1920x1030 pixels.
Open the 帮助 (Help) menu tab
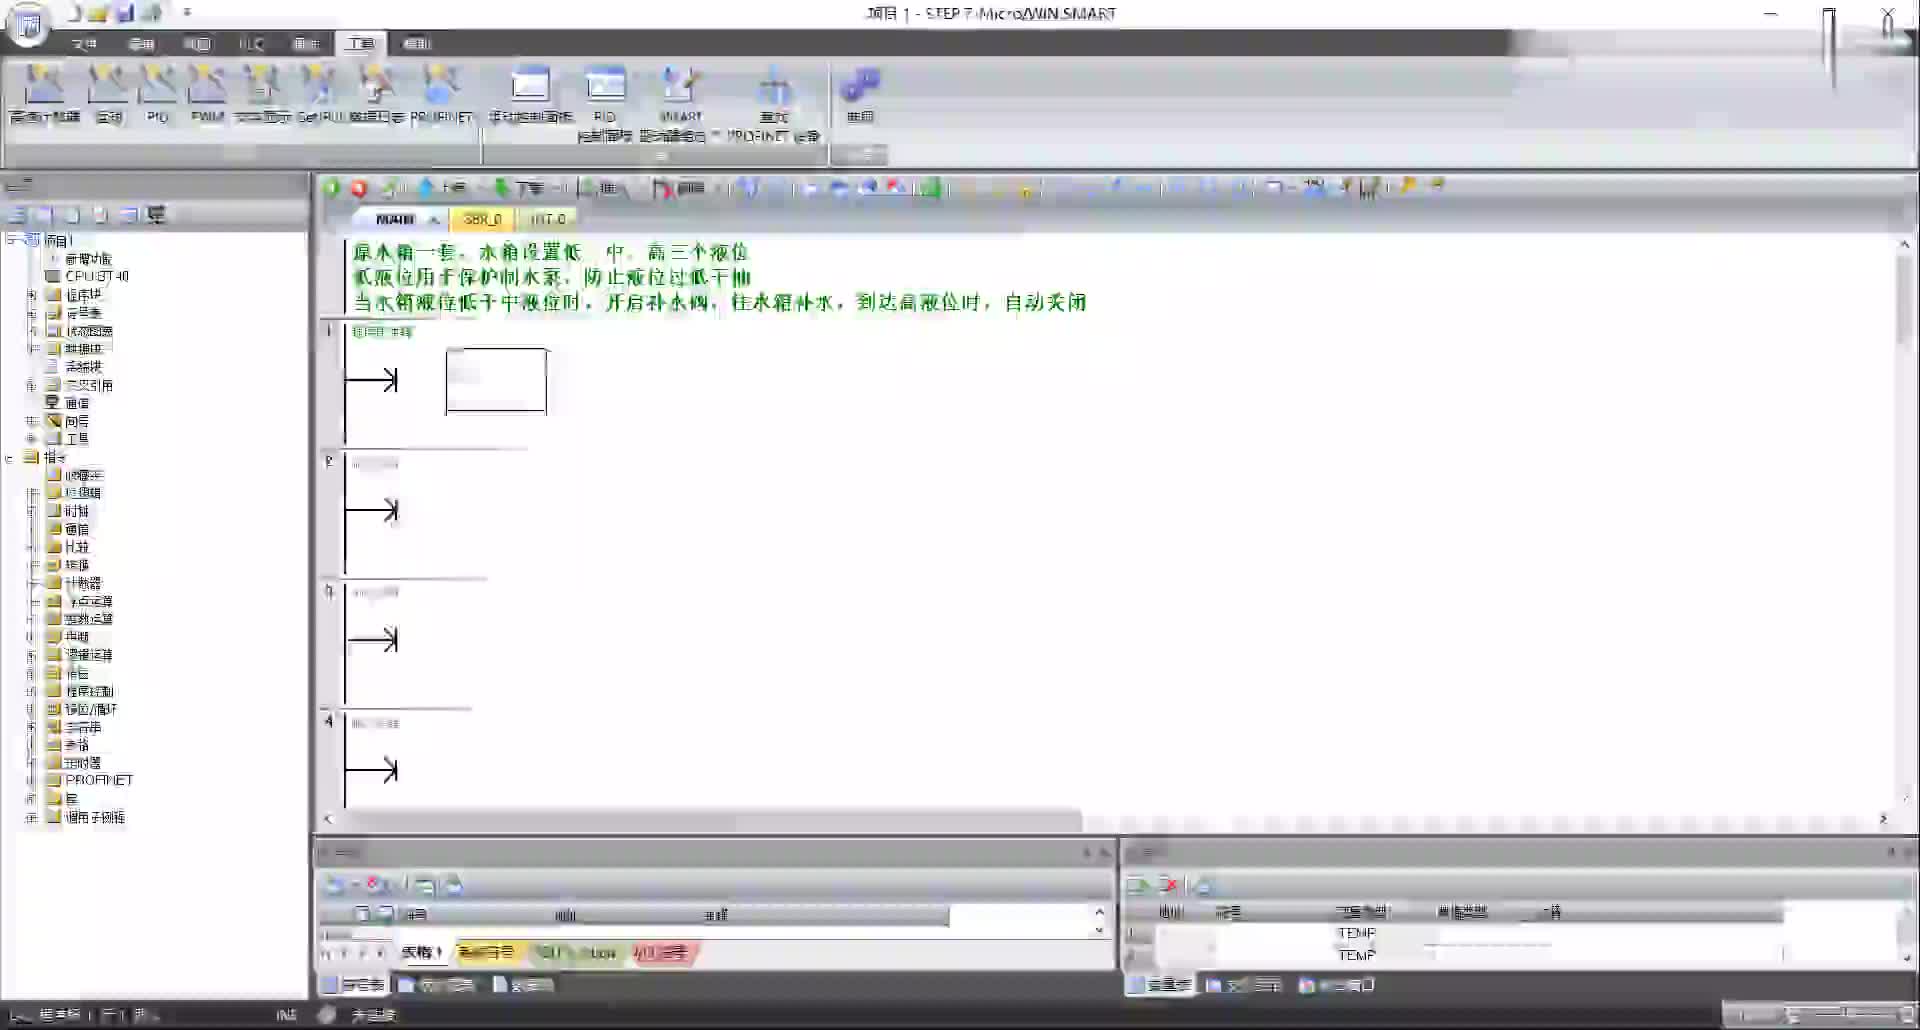click(417, 44)
